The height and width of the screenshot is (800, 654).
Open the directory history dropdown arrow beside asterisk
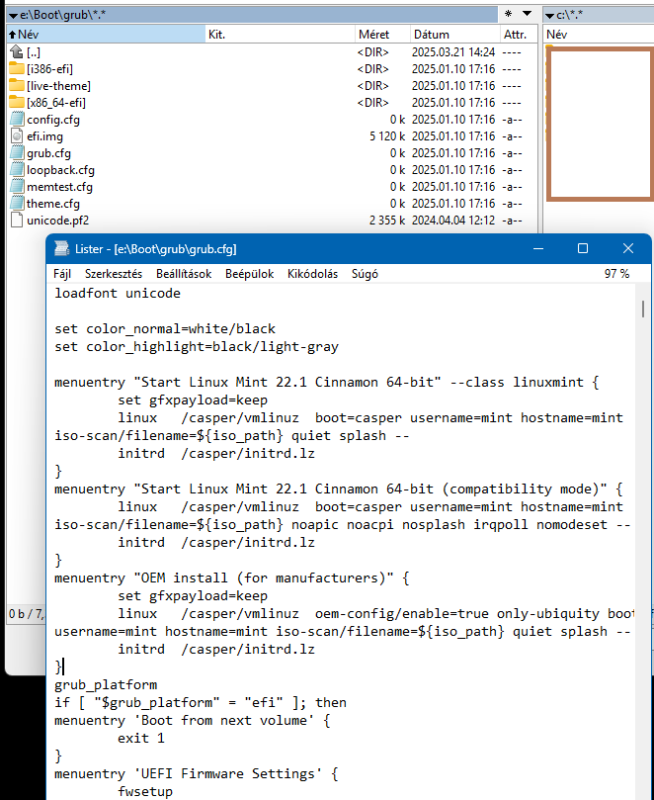(x=527, y=14)
